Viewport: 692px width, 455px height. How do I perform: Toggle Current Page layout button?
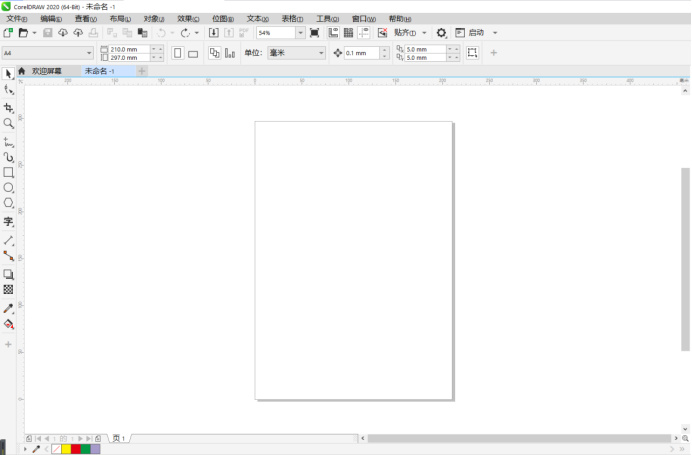coord(230,53)
